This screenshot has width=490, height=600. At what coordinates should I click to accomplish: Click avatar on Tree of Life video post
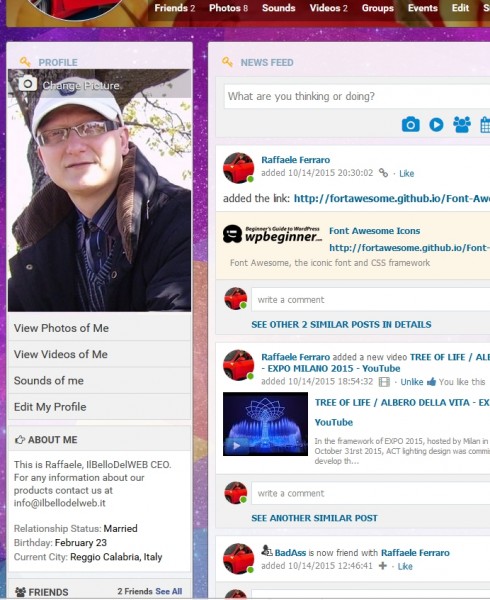coord(239,365)
